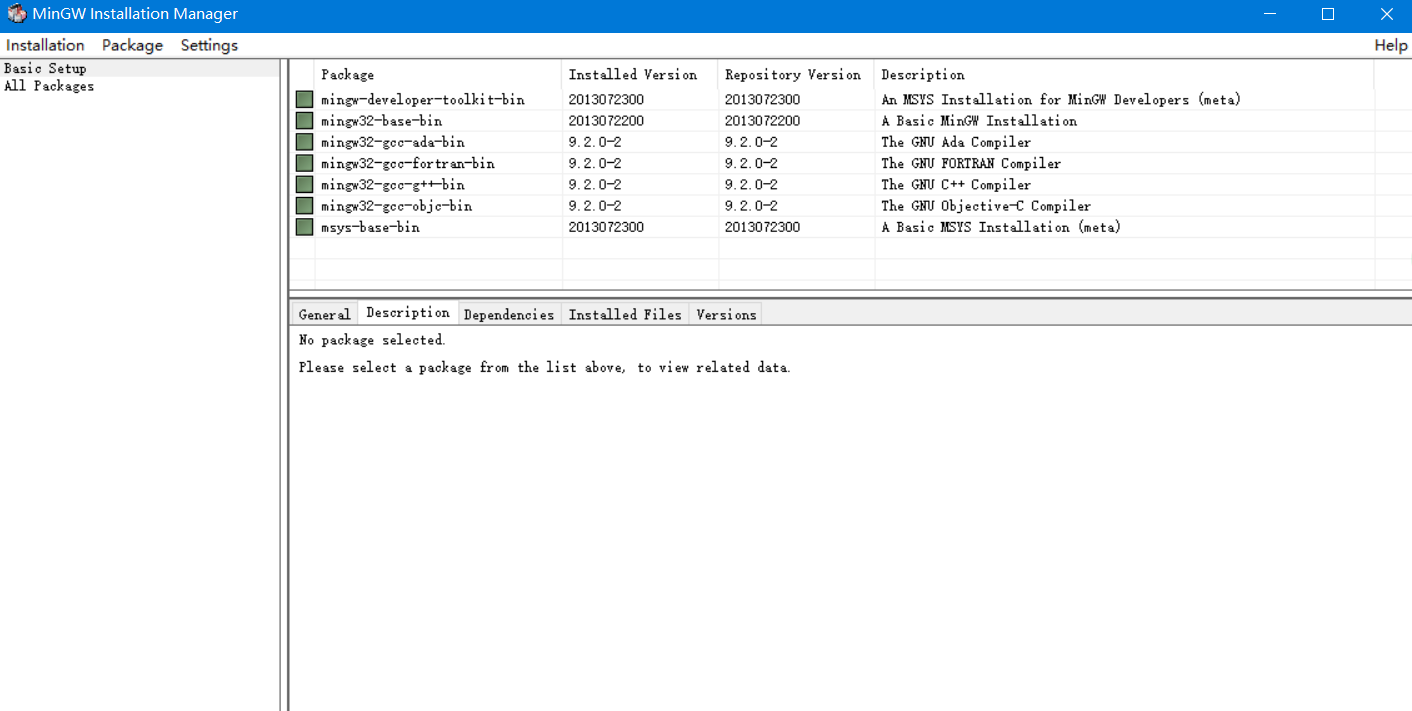Click the mingw32-gcc-fortran-bin status icon
The height and width of the screenshot is (711, 1412).
pyautogui.click(x=303, y=163)
